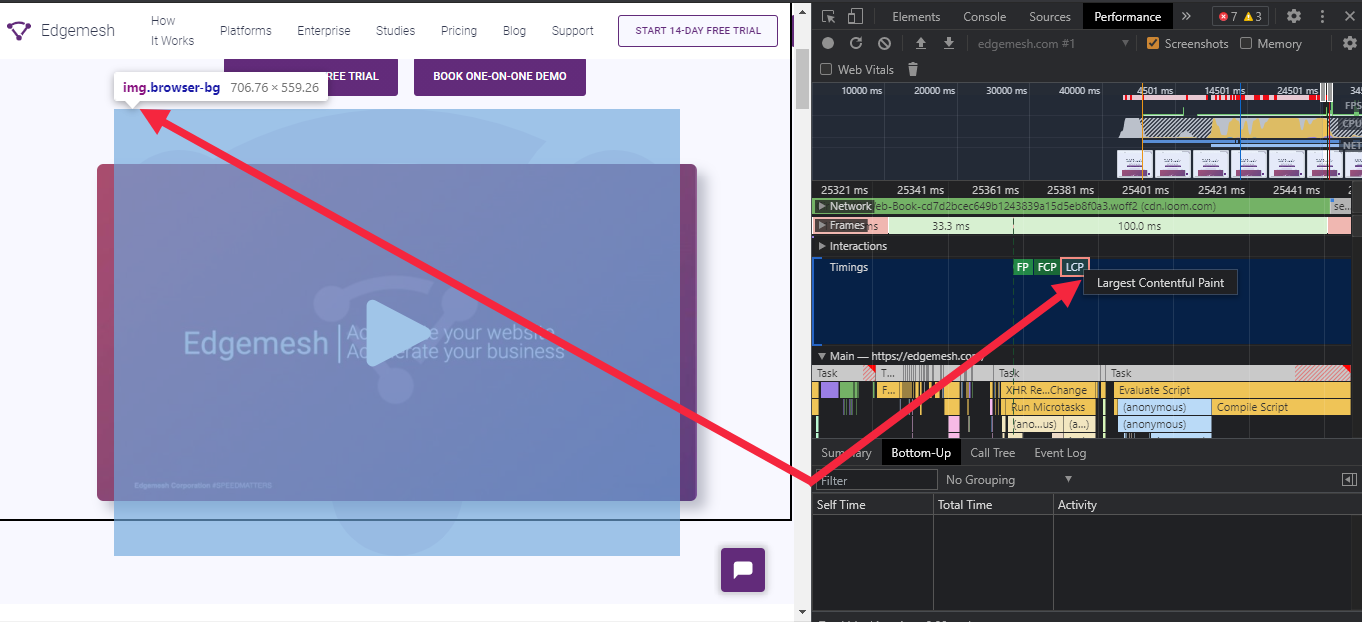1362x622 pixels.
Task: Click the LCP timing marker
Action: (x=1074, y=267)
